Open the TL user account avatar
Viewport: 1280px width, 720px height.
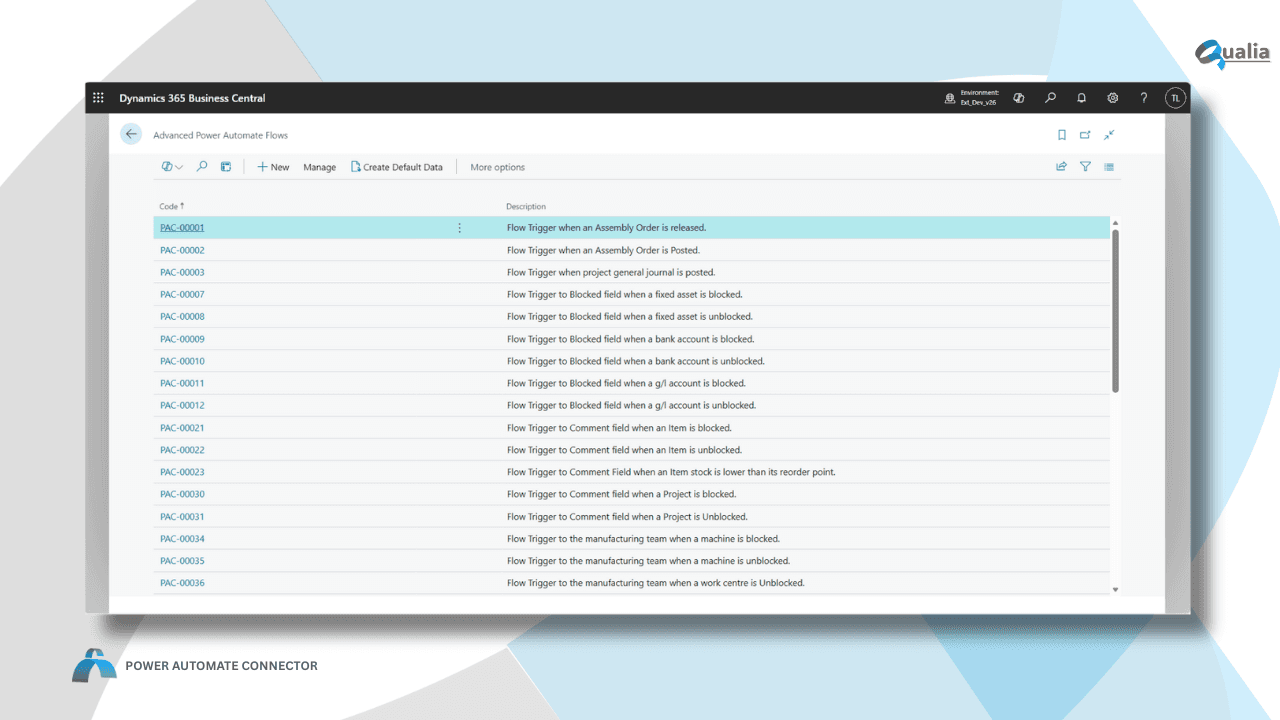tap(1175, 98)
